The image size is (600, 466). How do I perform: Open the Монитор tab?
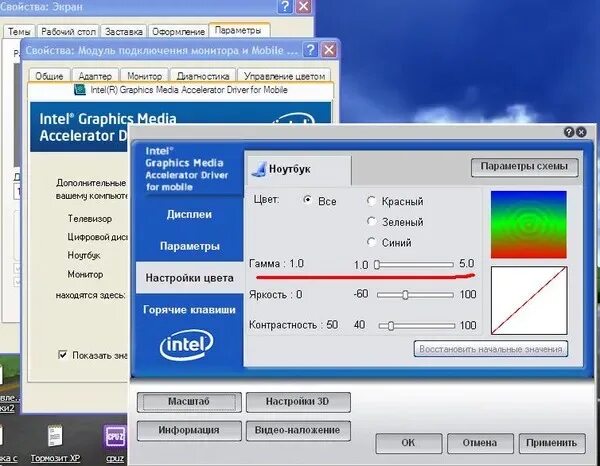[144, 76]
